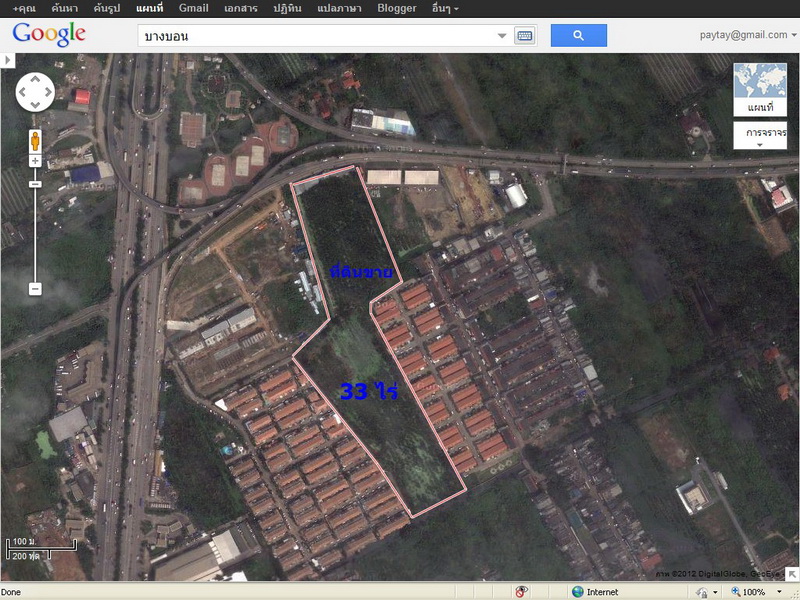The height and width of the screenshot is (600, 800).
Task: Click the zoom out minus button
Action: (x=35, y=288)
